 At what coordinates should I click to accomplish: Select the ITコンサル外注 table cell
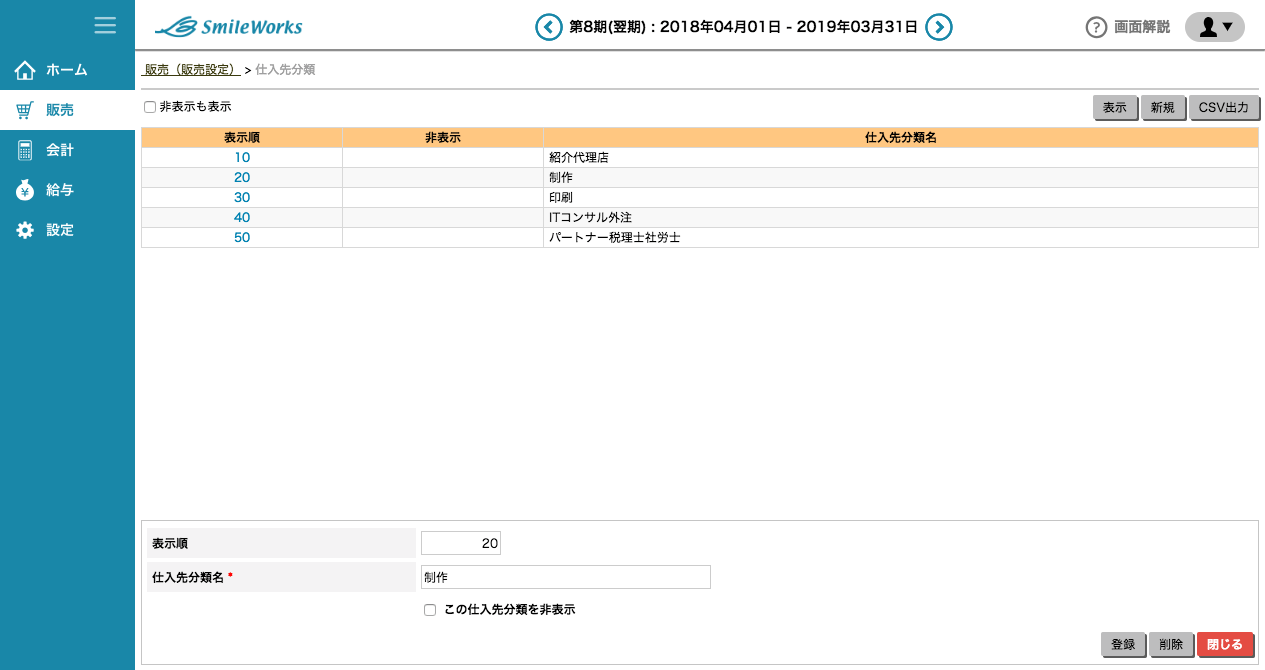900,217
